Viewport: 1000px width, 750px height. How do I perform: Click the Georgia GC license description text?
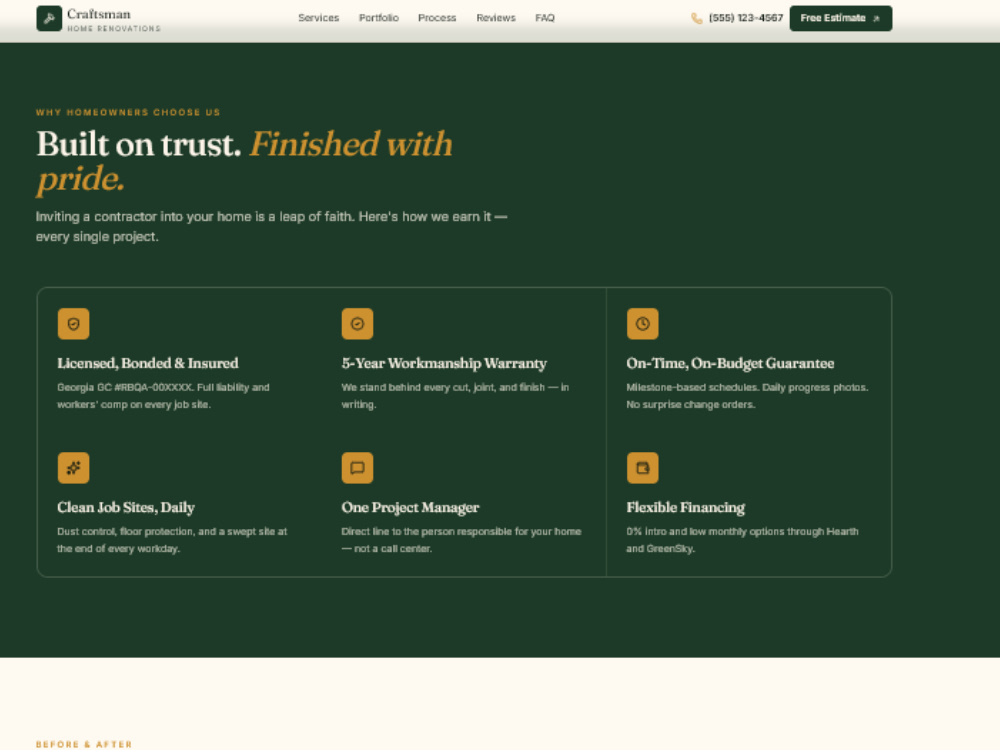coord(163,396)
